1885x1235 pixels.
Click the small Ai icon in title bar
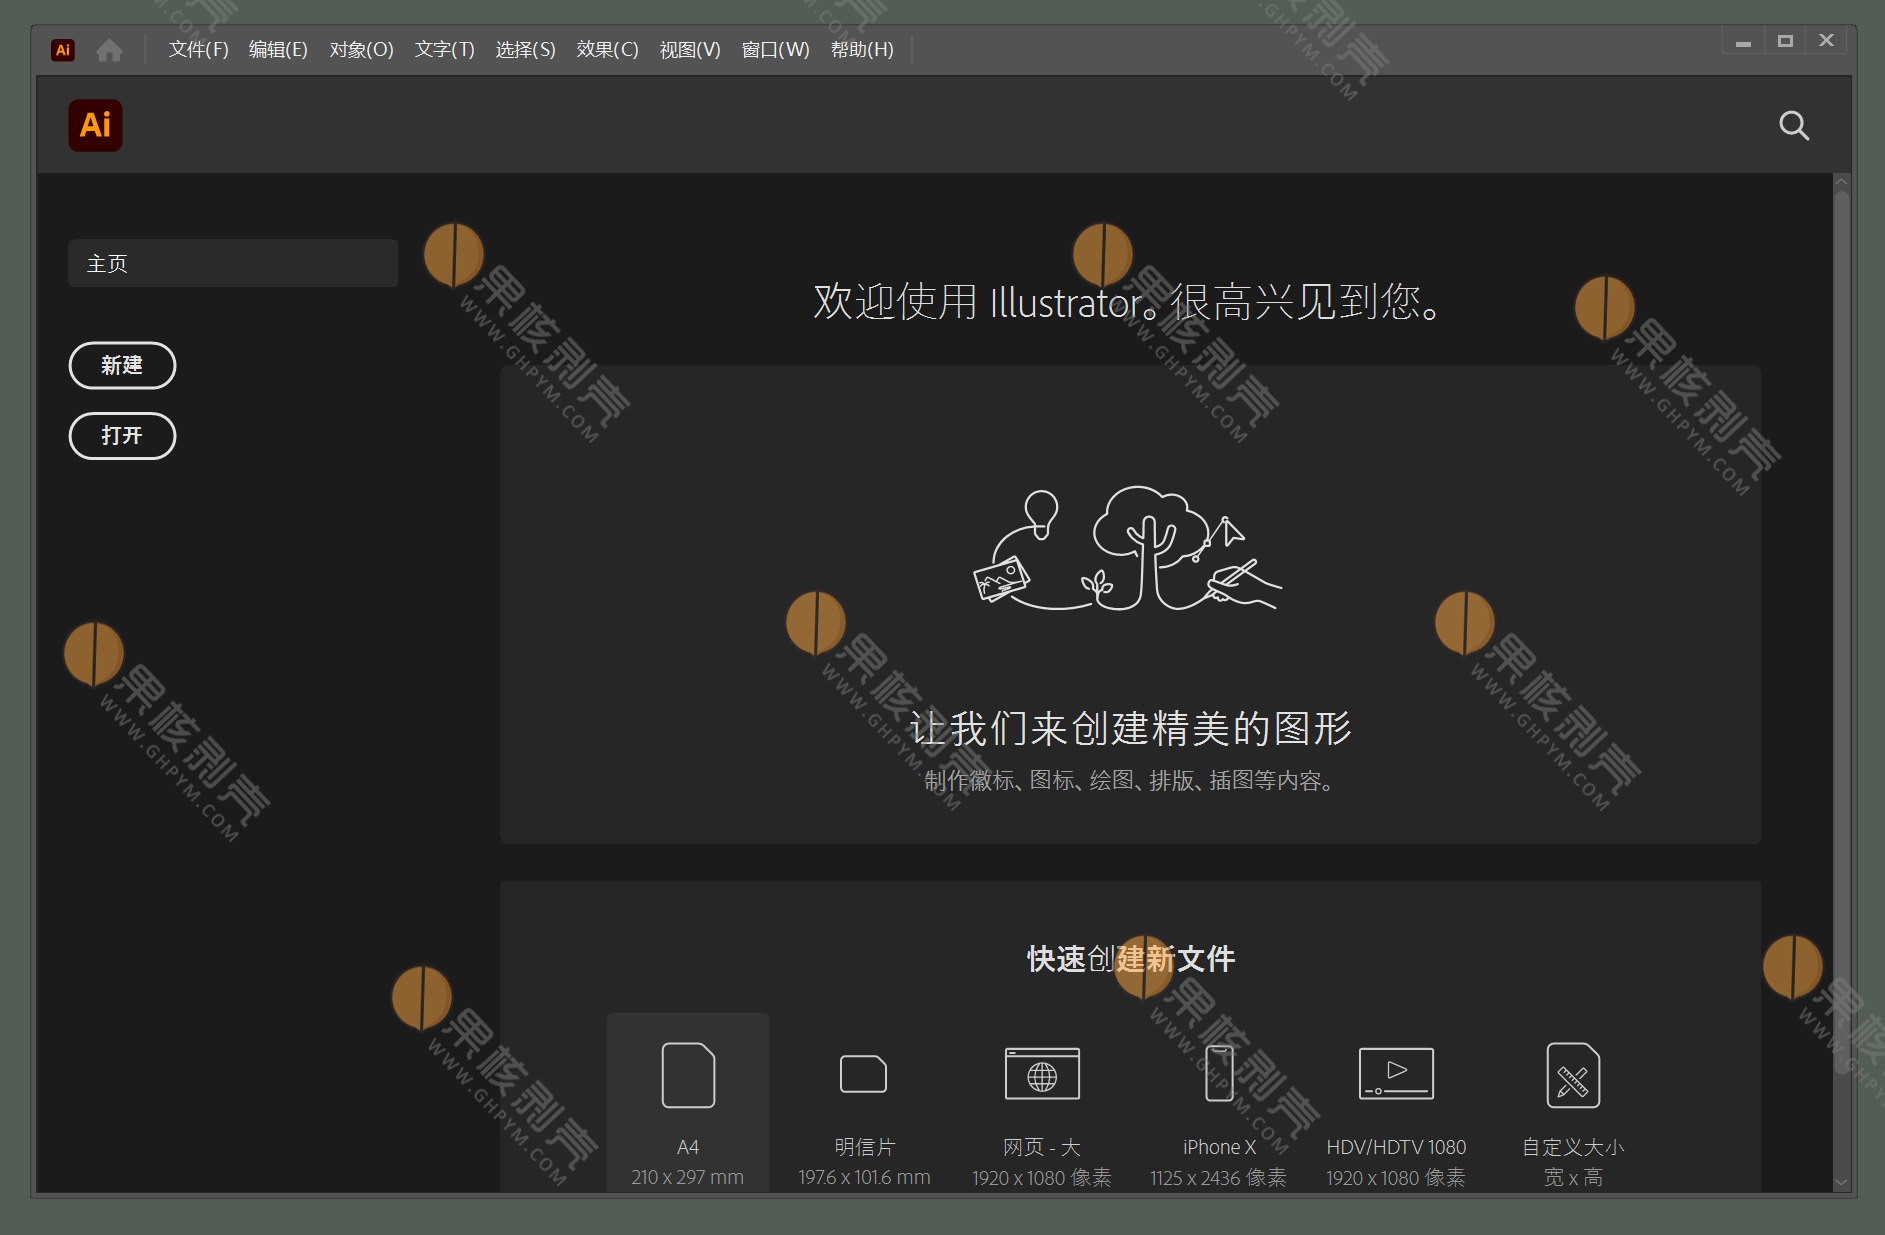pyautogui.click(x=63, y=50)
